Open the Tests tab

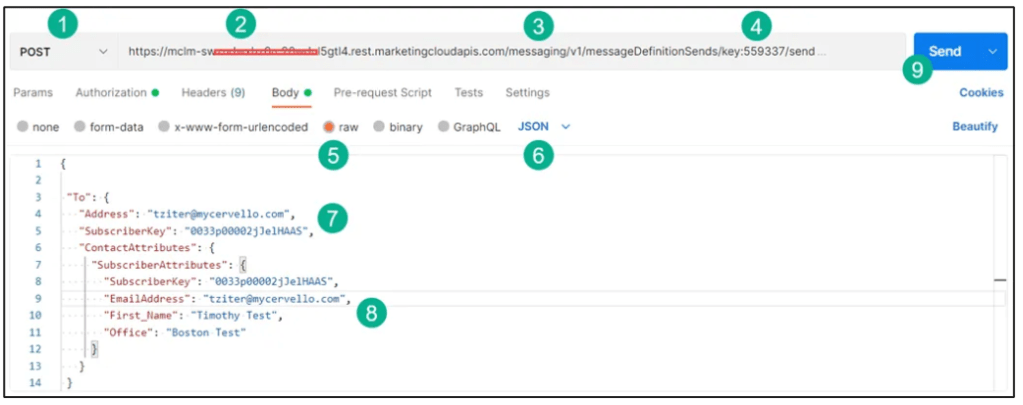pos(469,93)
